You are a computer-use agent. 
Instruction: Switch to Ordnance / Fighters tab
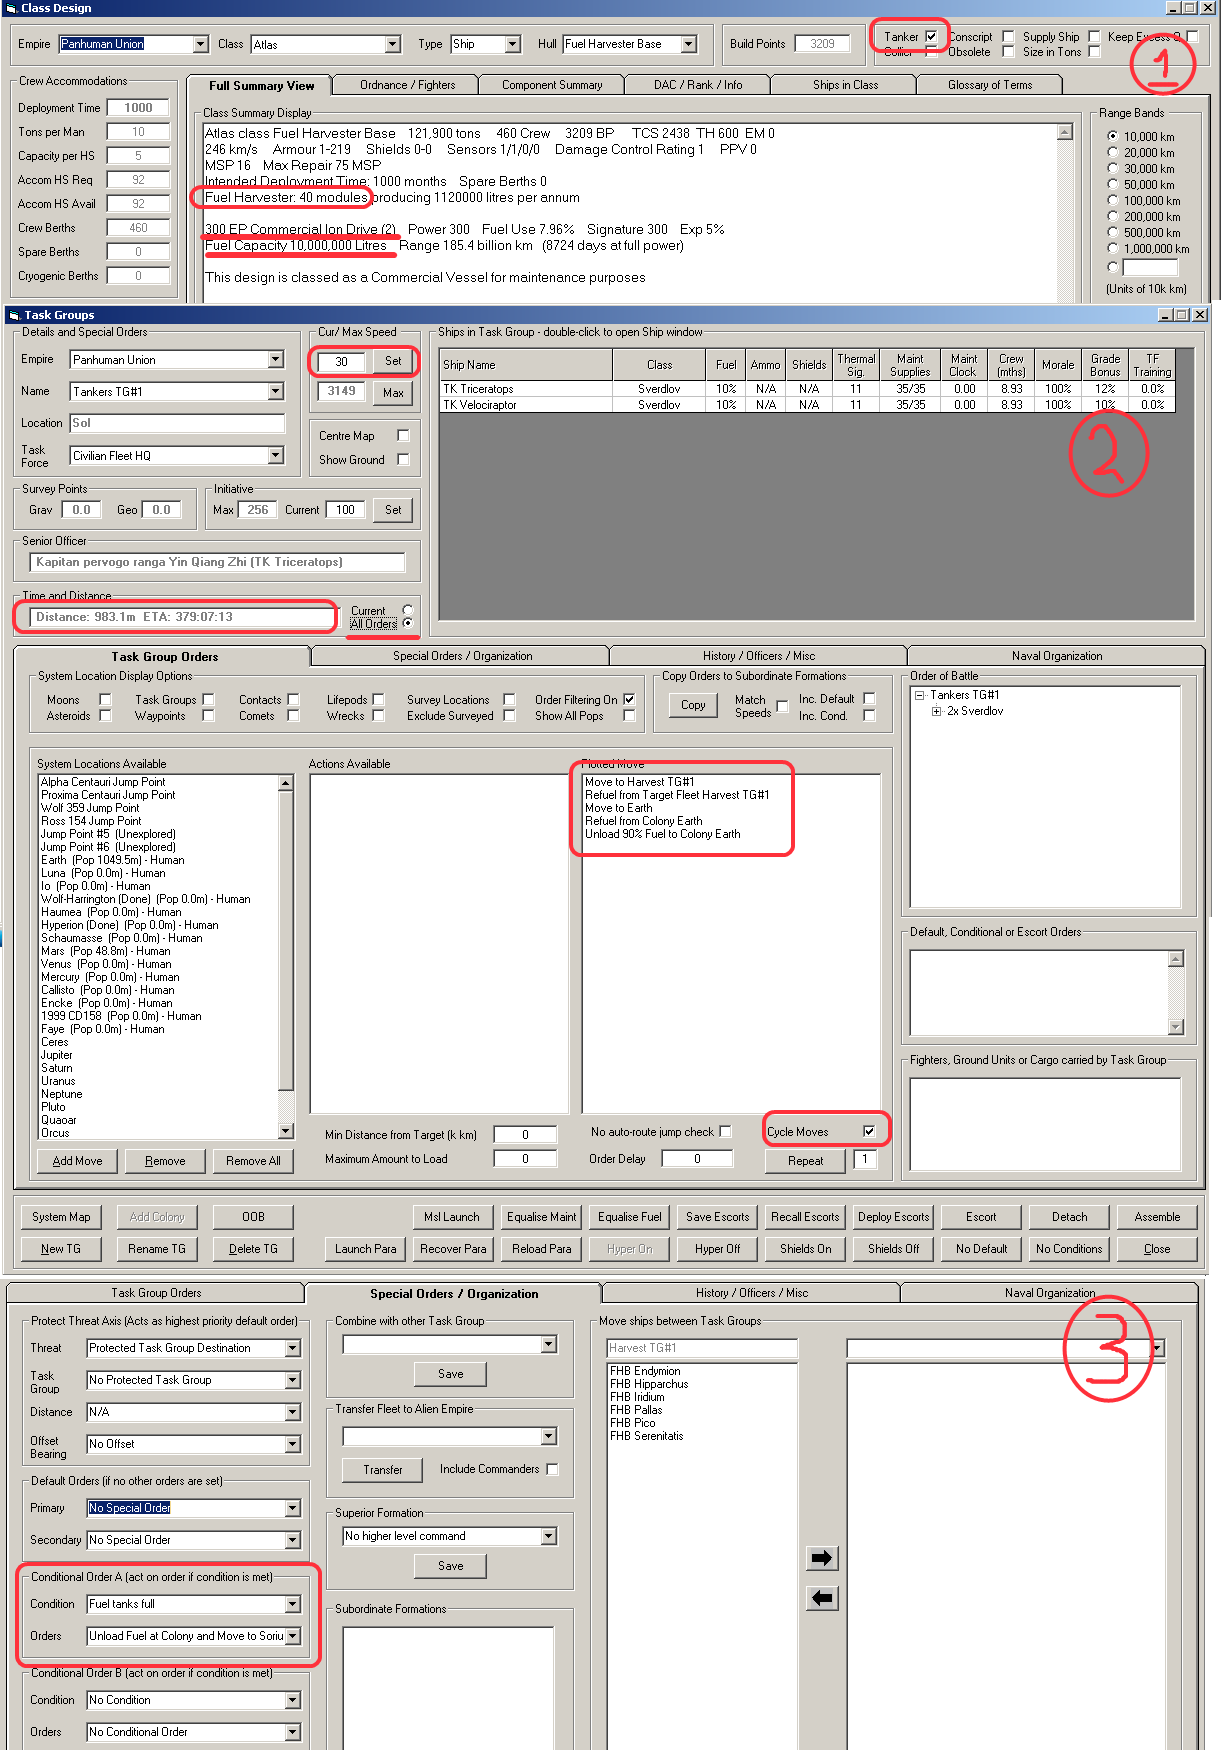click(407, 85)
